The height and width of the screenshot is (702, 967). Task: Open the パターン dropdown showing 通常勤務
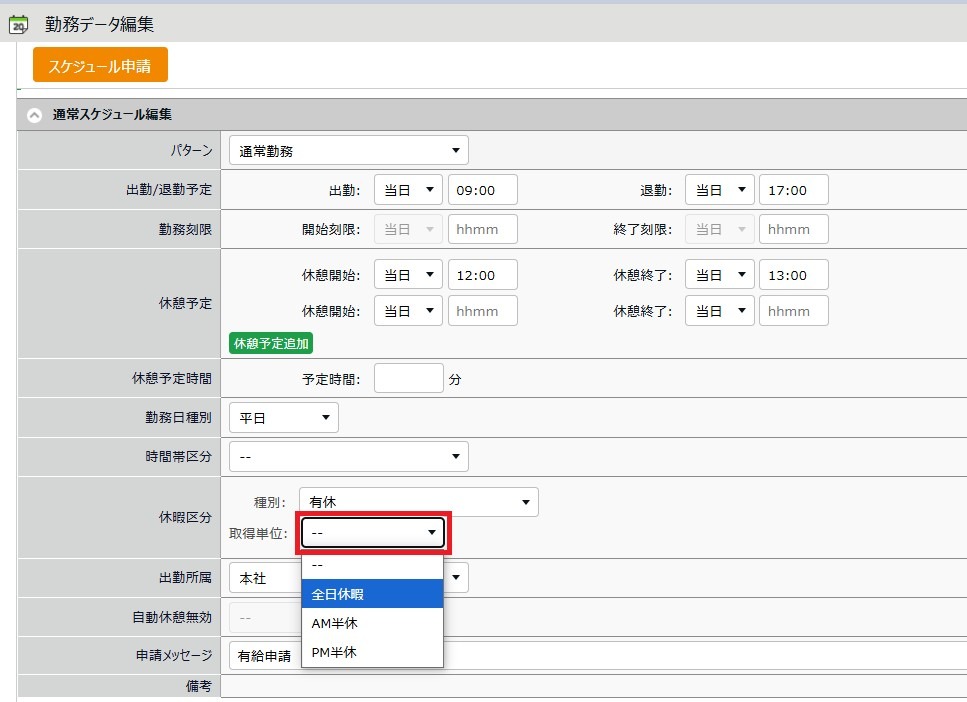click(x=348, y=151)
